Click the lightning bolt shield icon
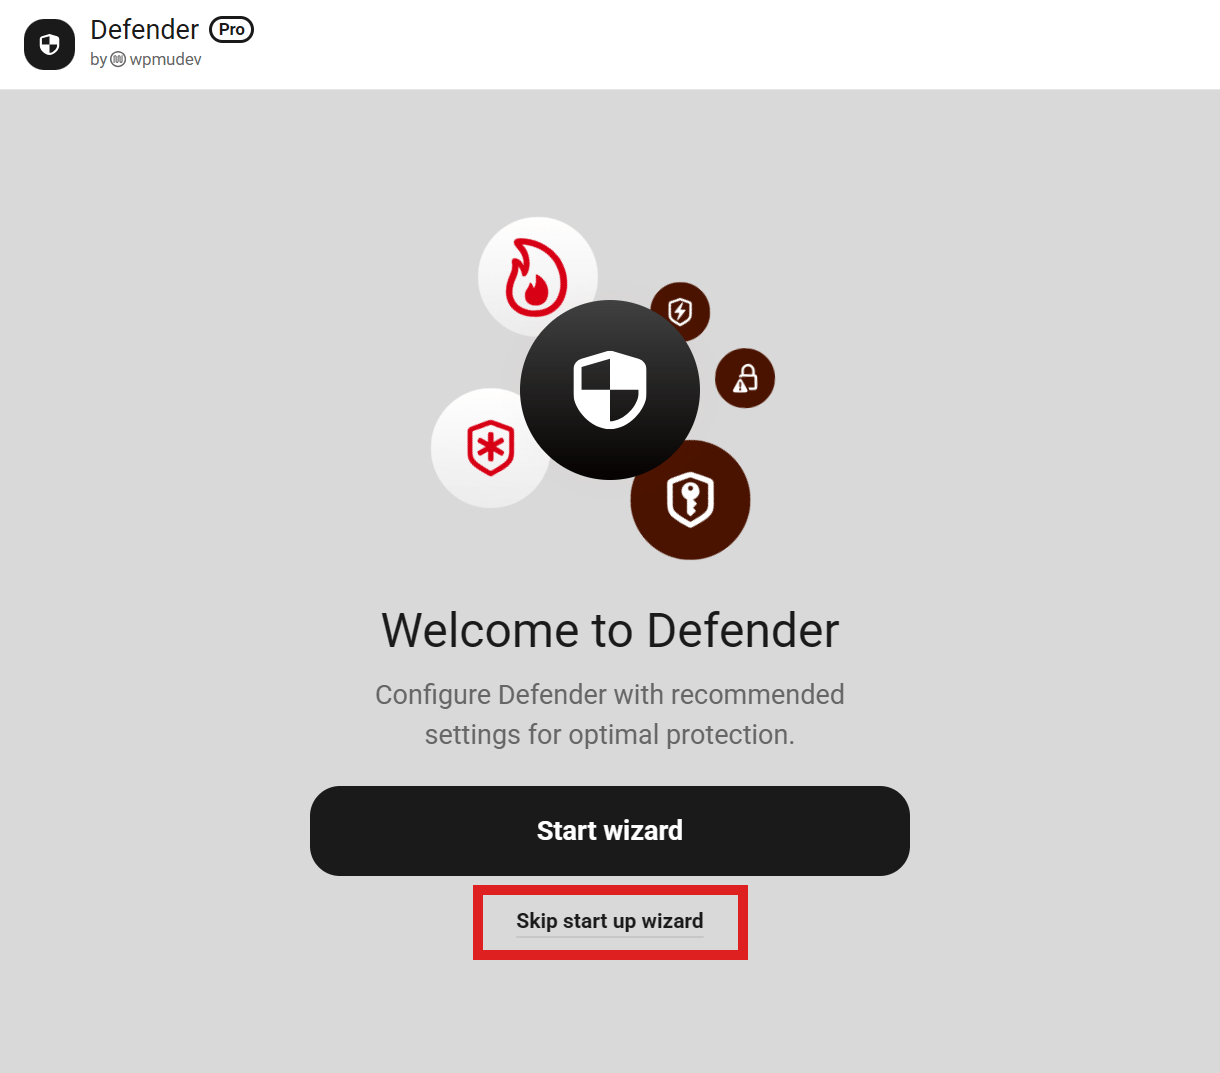1220x1073 pixels. [x=680, y=312]
